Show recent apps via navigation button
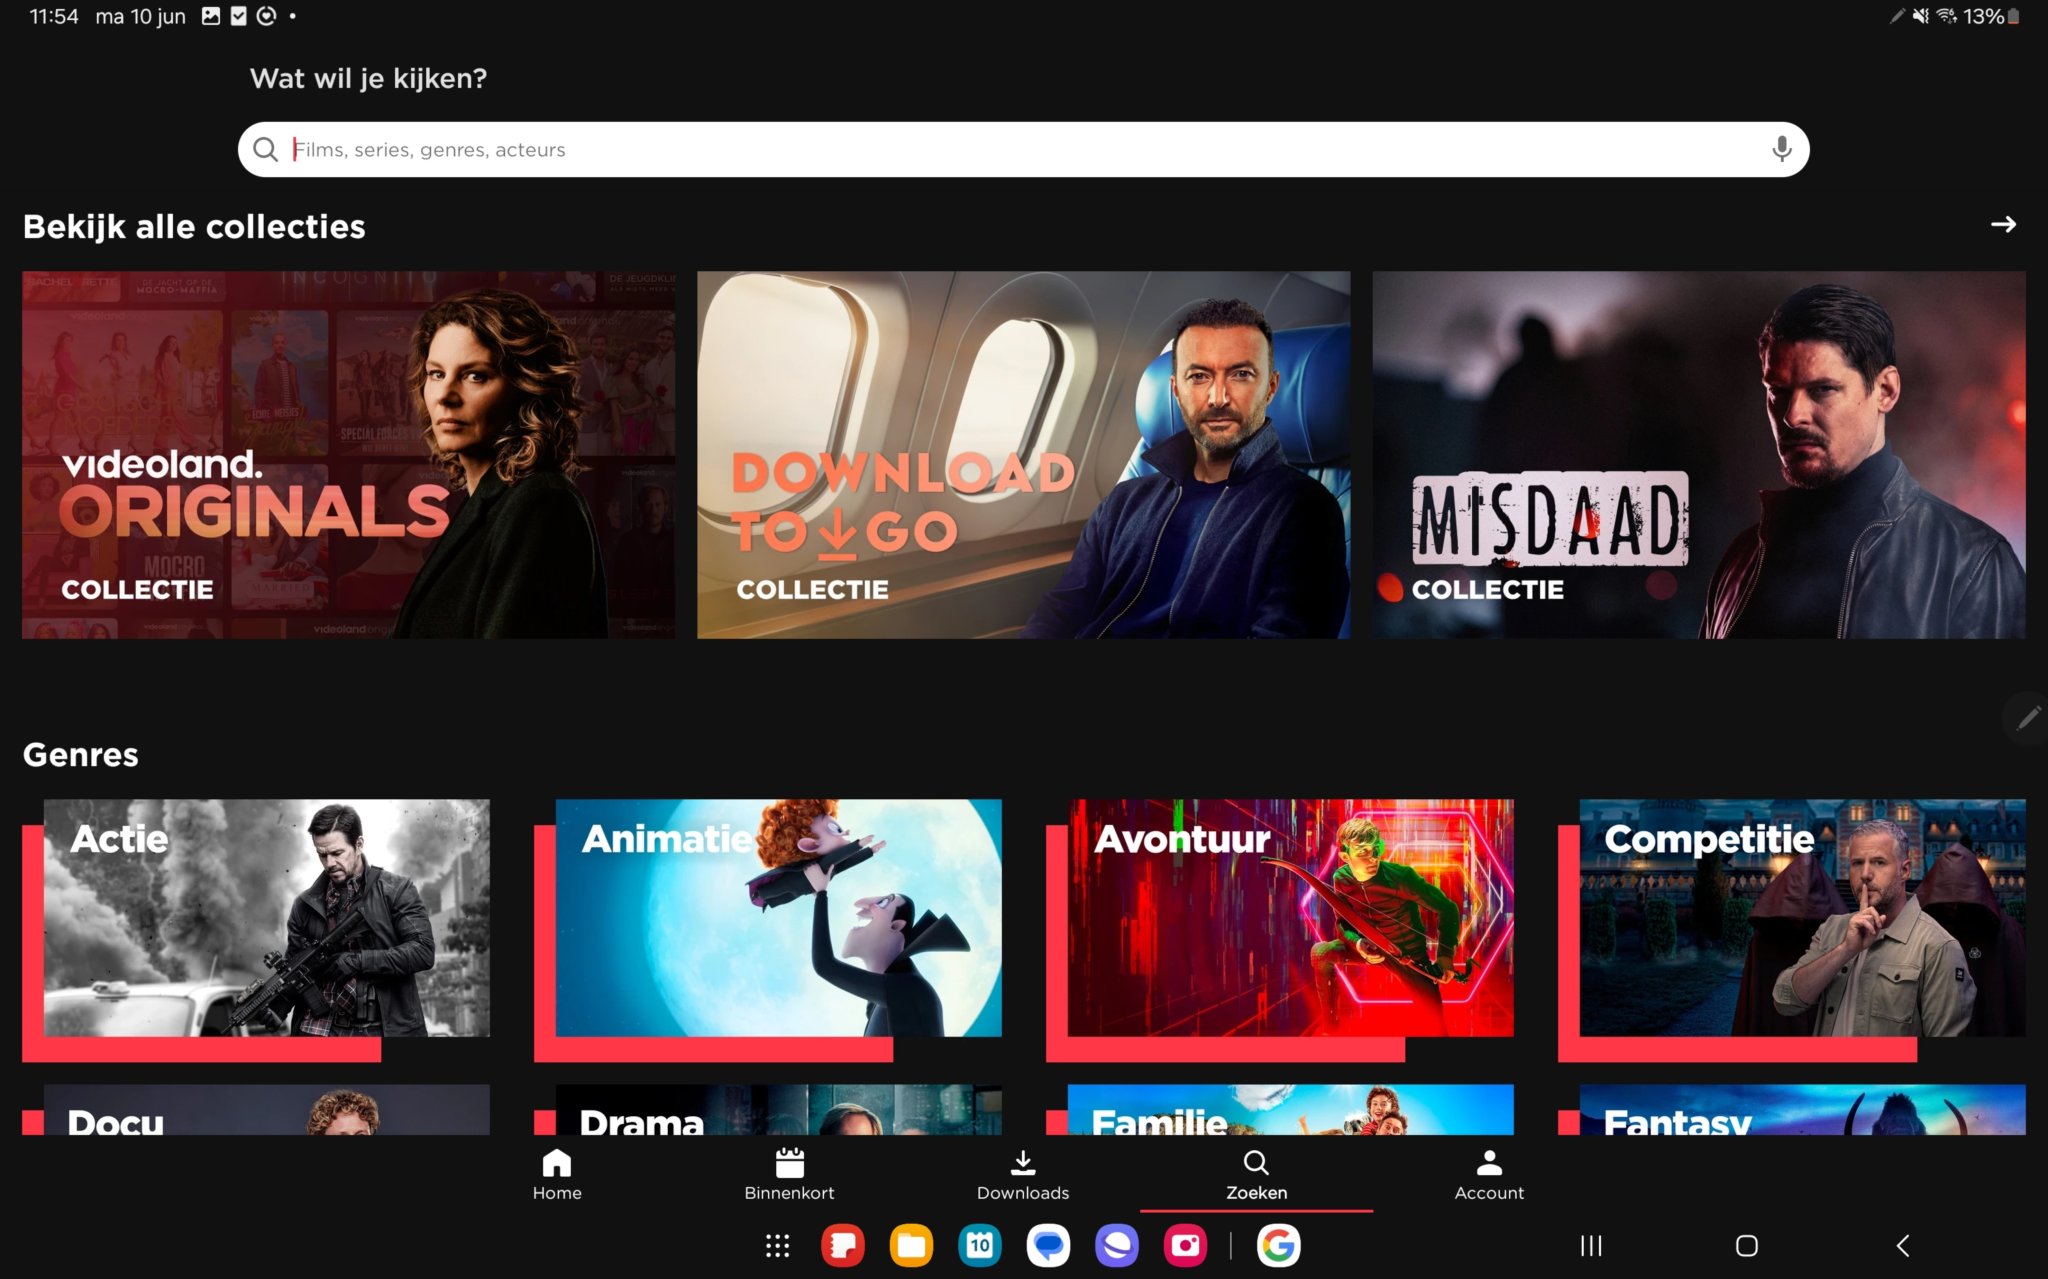Screen dimensions: 2048x1279 pos(1590,1246)
